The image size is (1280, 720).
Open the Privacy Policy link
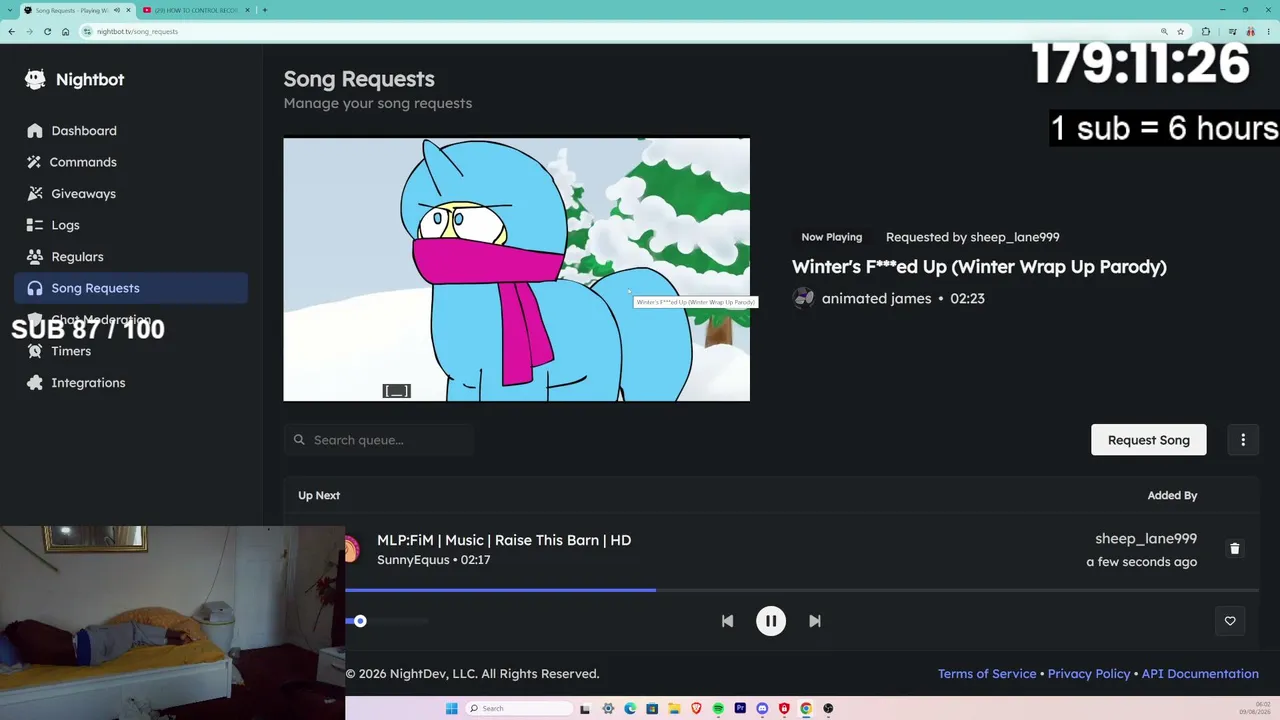tap(1089, 674)
